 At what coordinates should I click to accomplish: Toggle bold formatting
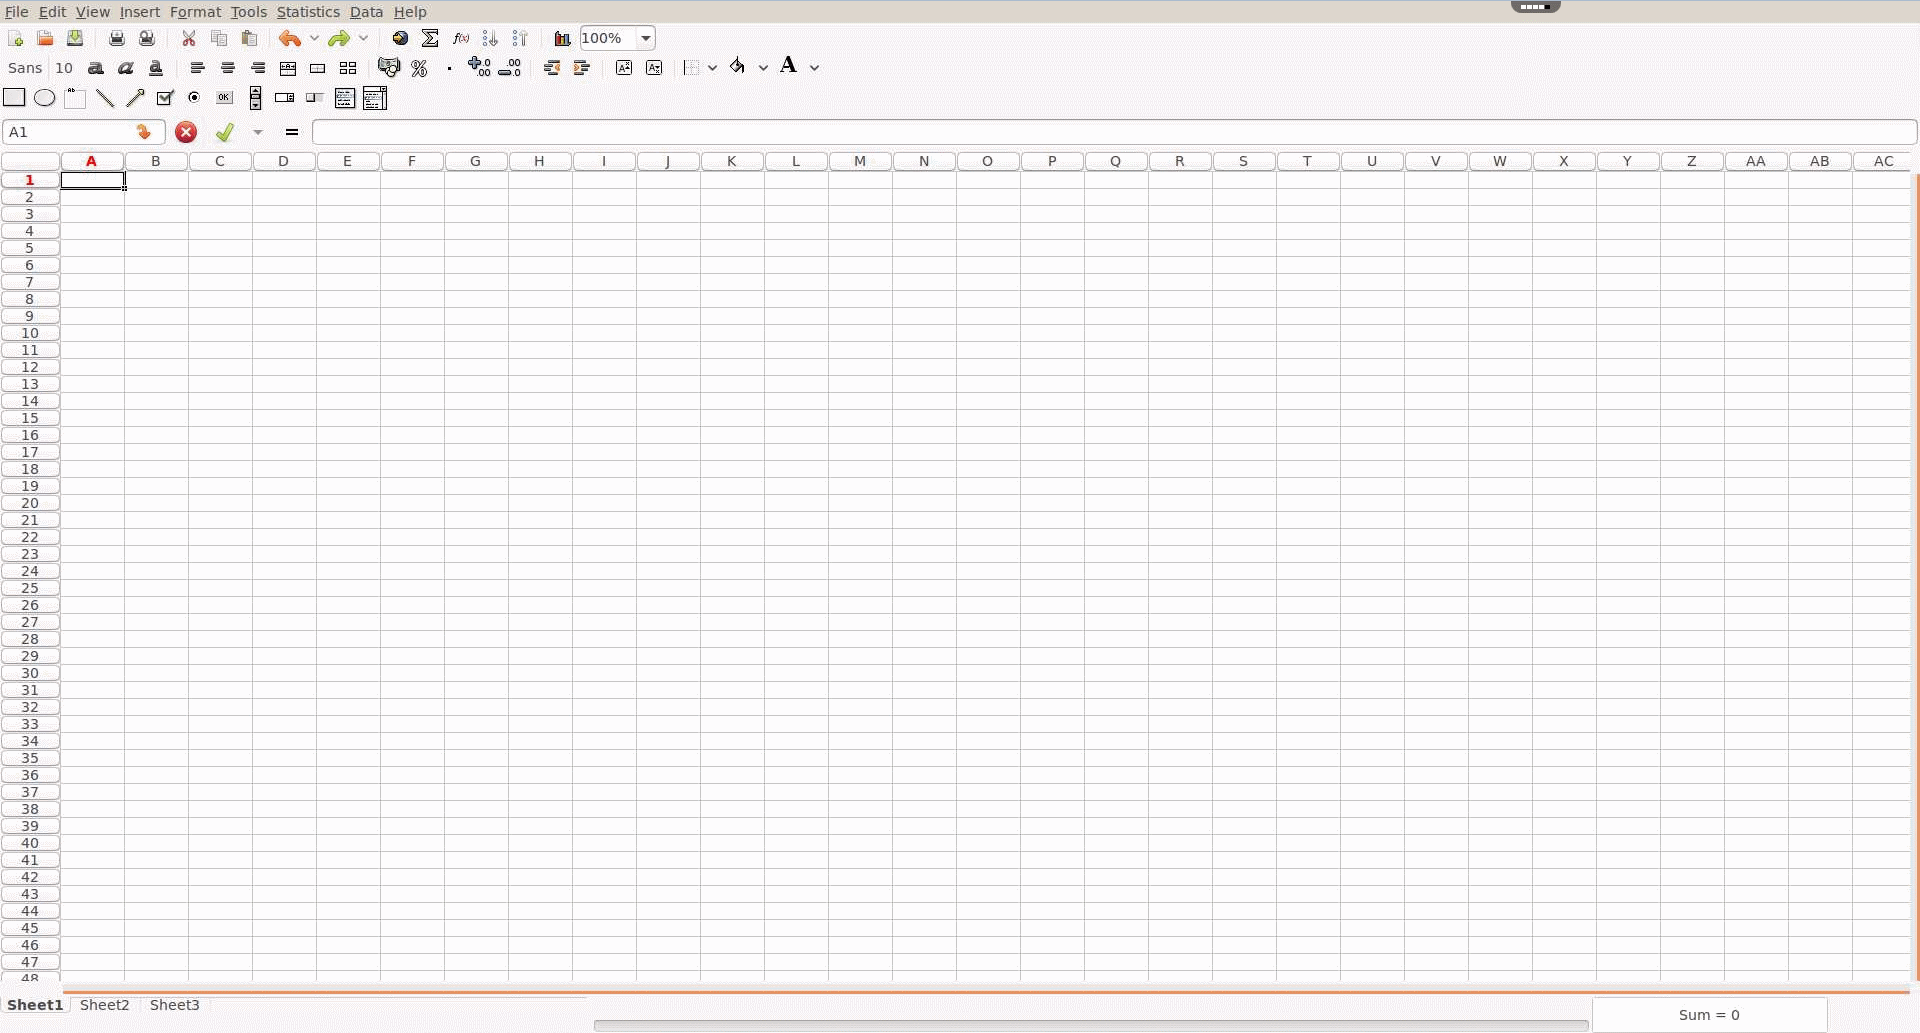96,68
